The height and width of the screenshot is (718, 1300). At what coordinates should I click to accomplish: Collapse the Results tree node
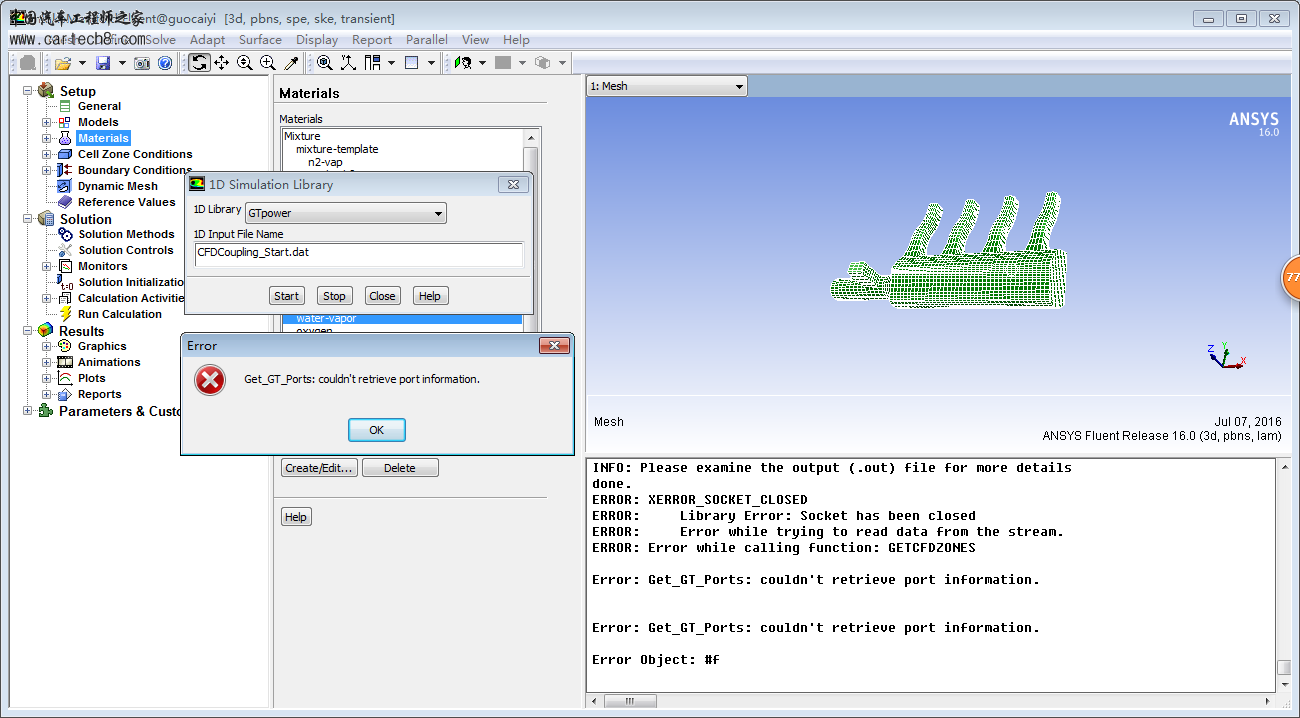28,331
